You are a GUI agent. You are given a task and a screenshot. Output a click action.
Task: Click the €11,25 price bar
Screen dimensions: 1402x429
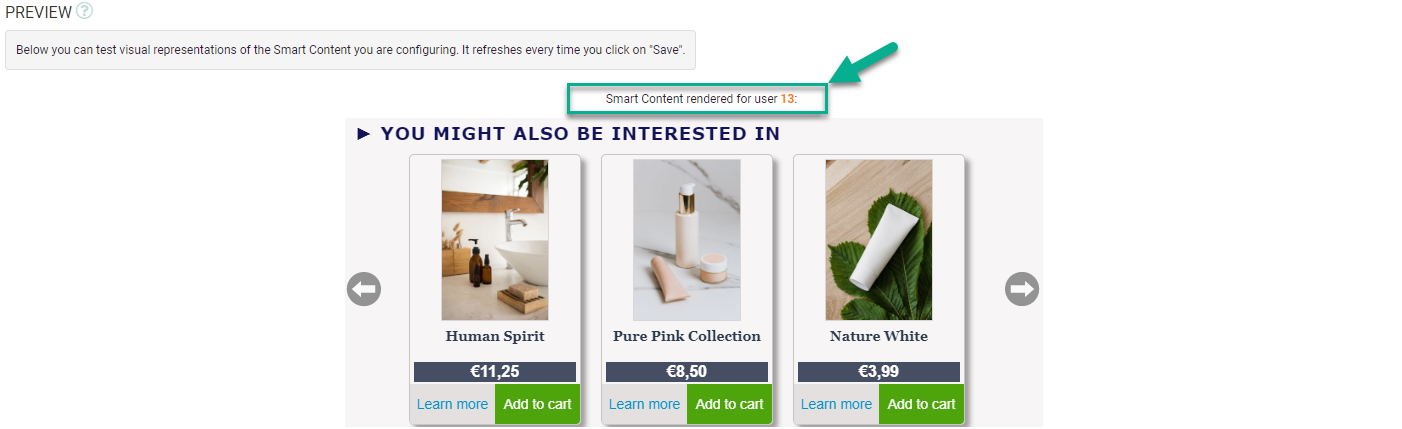pos(495,372)
